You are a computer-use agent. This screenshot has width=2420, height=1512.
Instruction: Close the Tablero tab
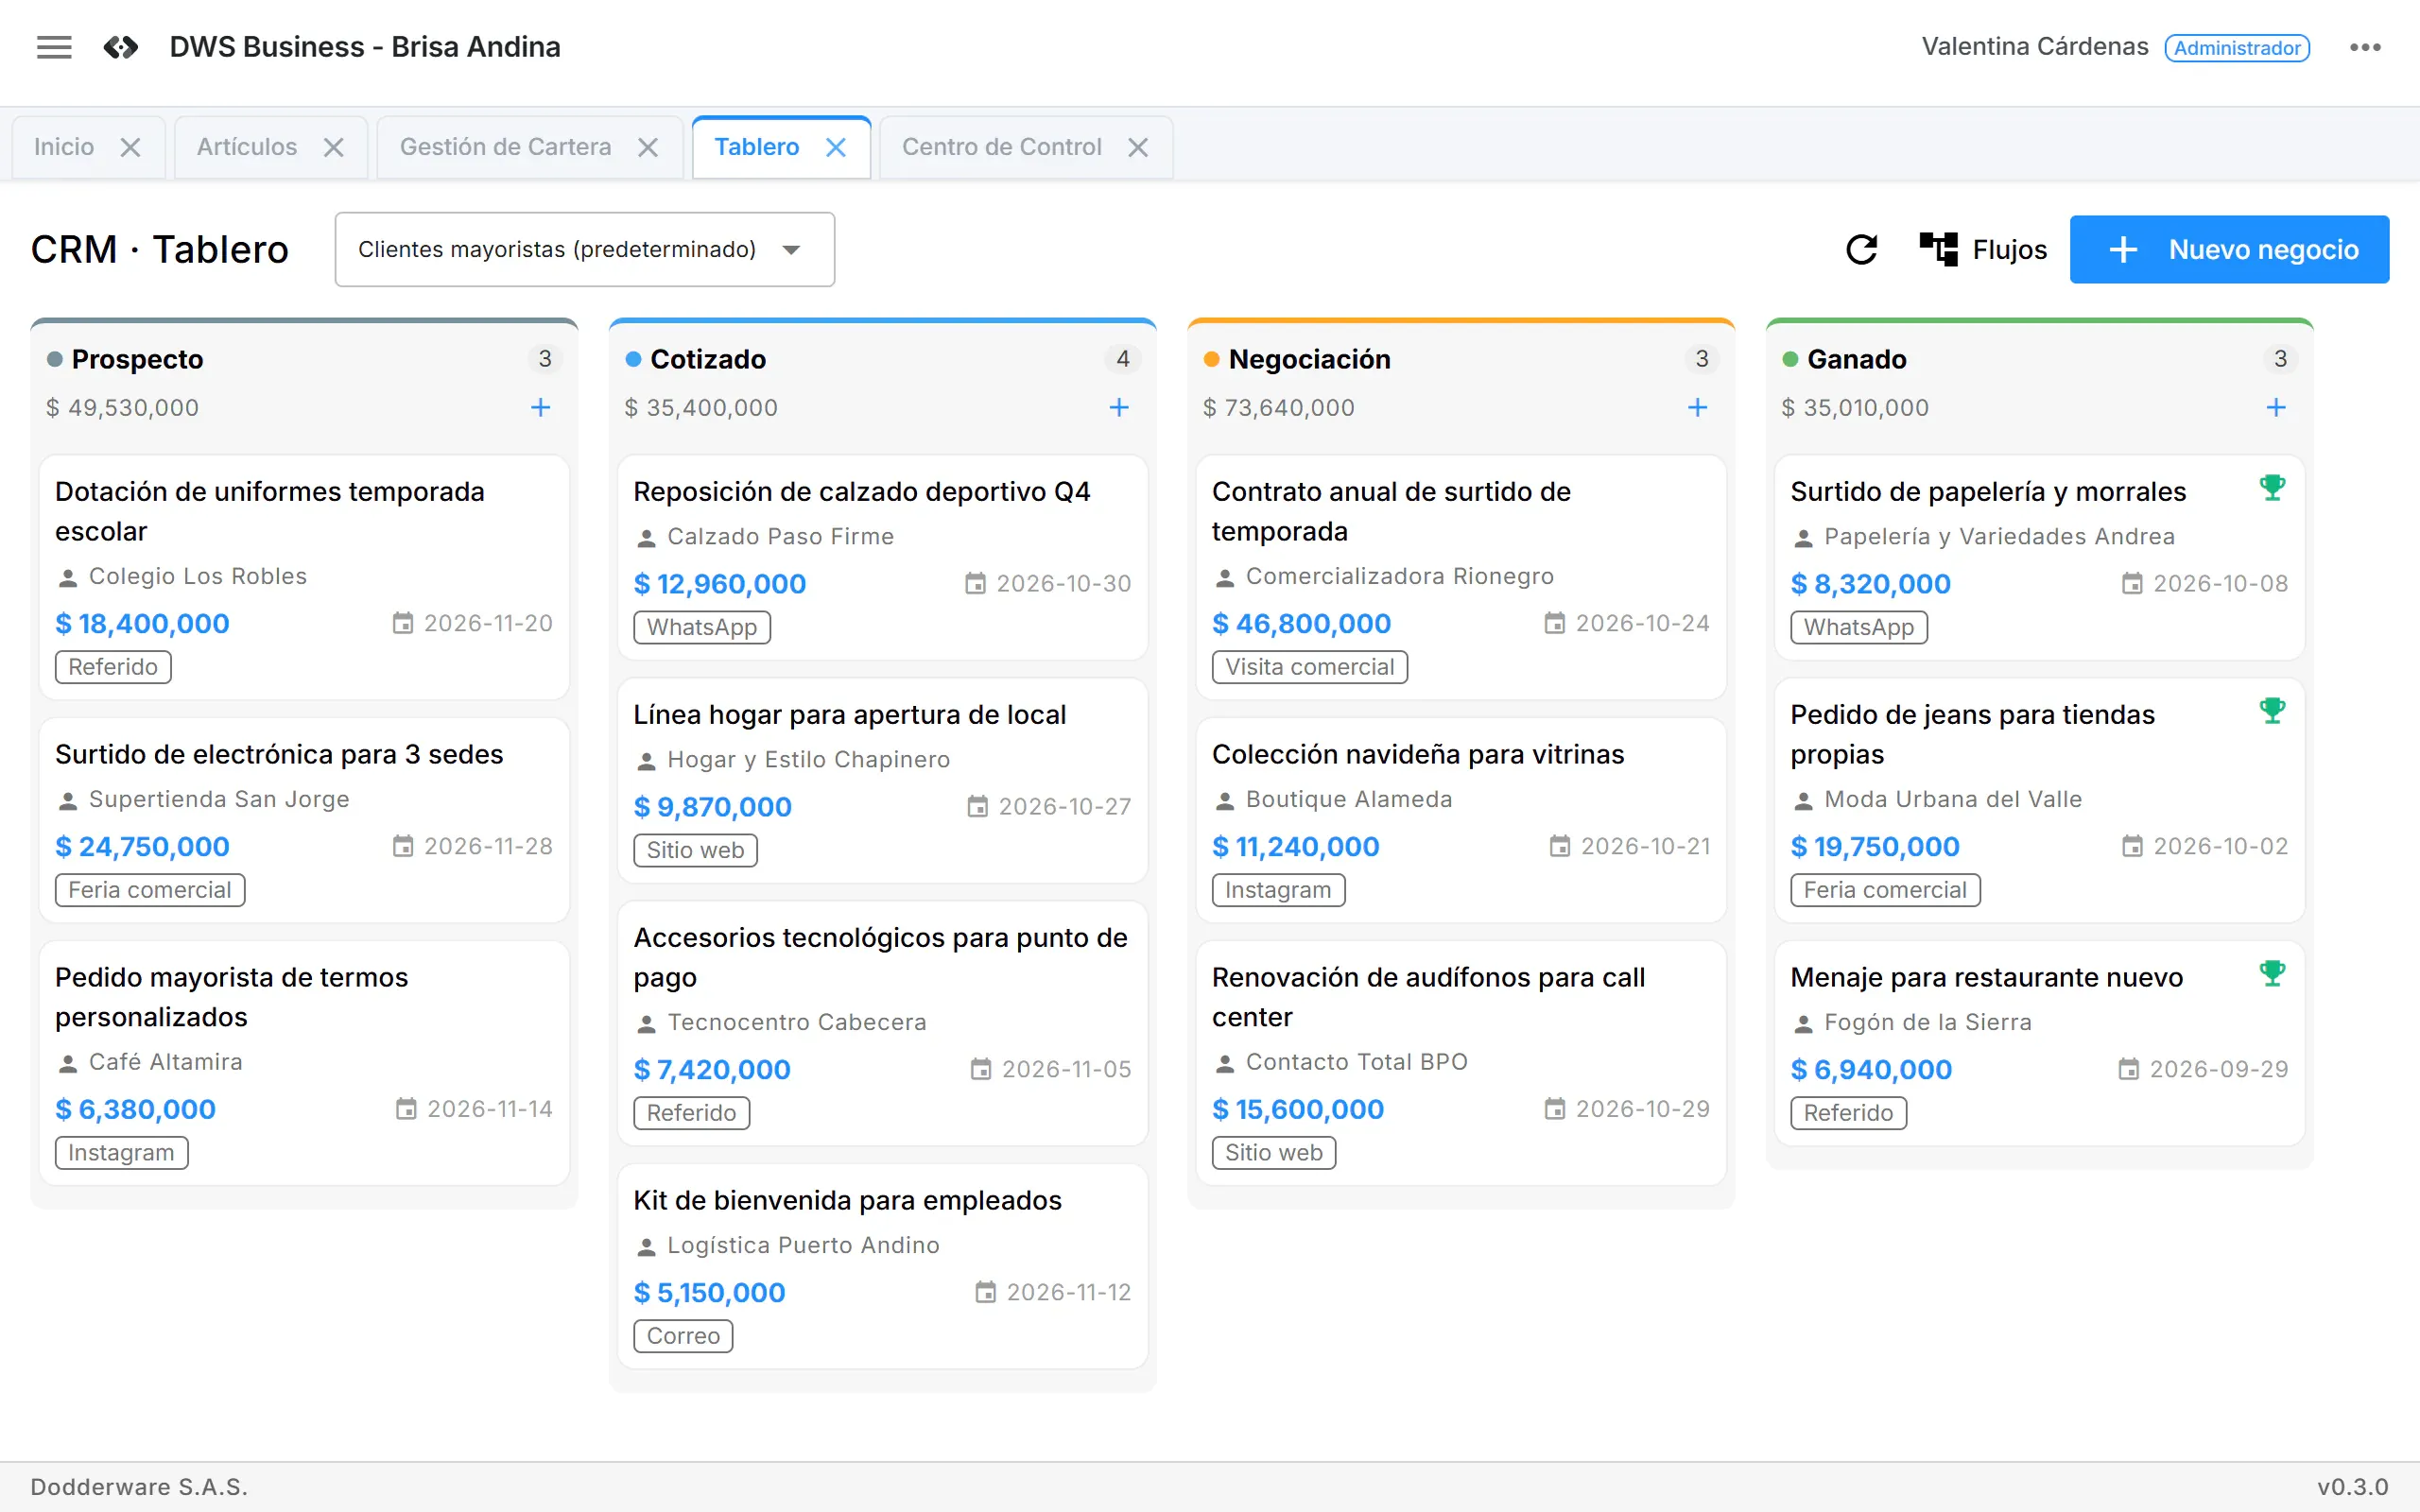836,147
